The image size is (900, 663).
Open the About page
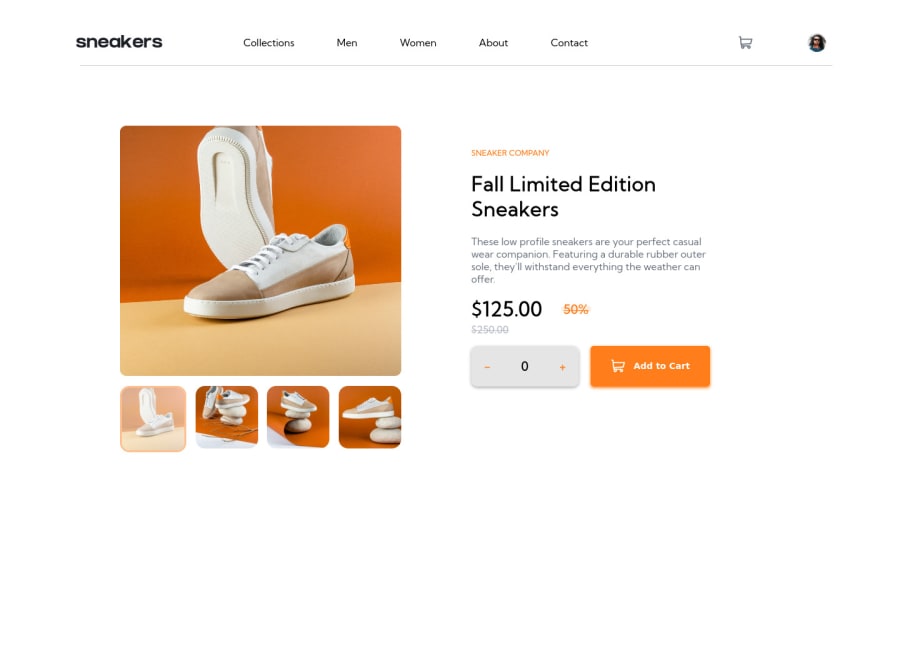[x=493, y=42]
